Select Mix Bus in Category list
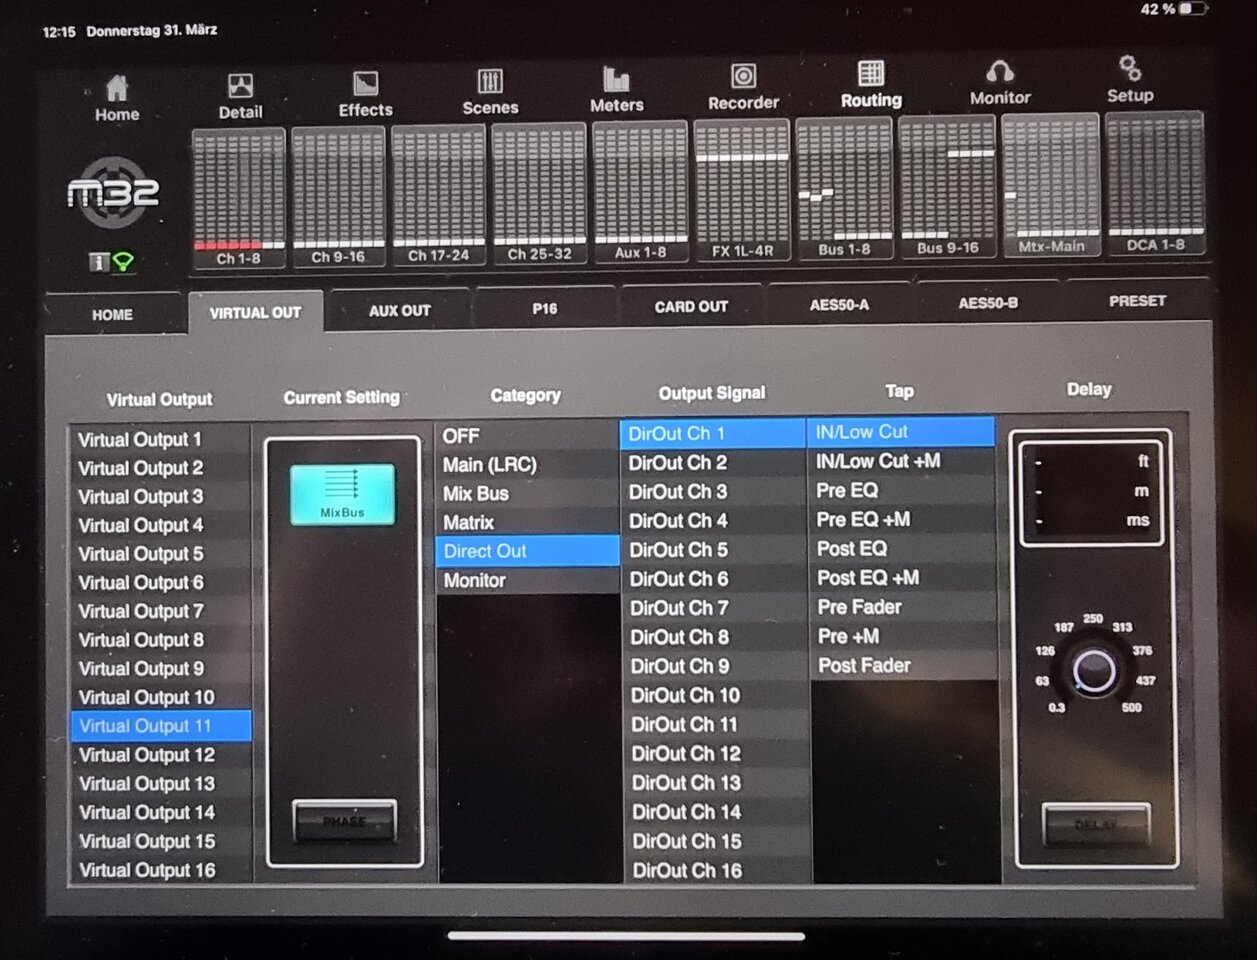Screen dimensions: 1257x960 coord(476,494)
